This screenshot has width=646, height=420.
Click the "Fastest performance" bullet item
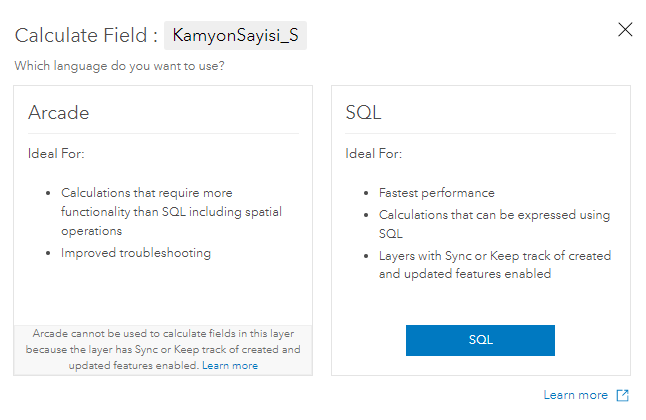[x=436, y=193]
